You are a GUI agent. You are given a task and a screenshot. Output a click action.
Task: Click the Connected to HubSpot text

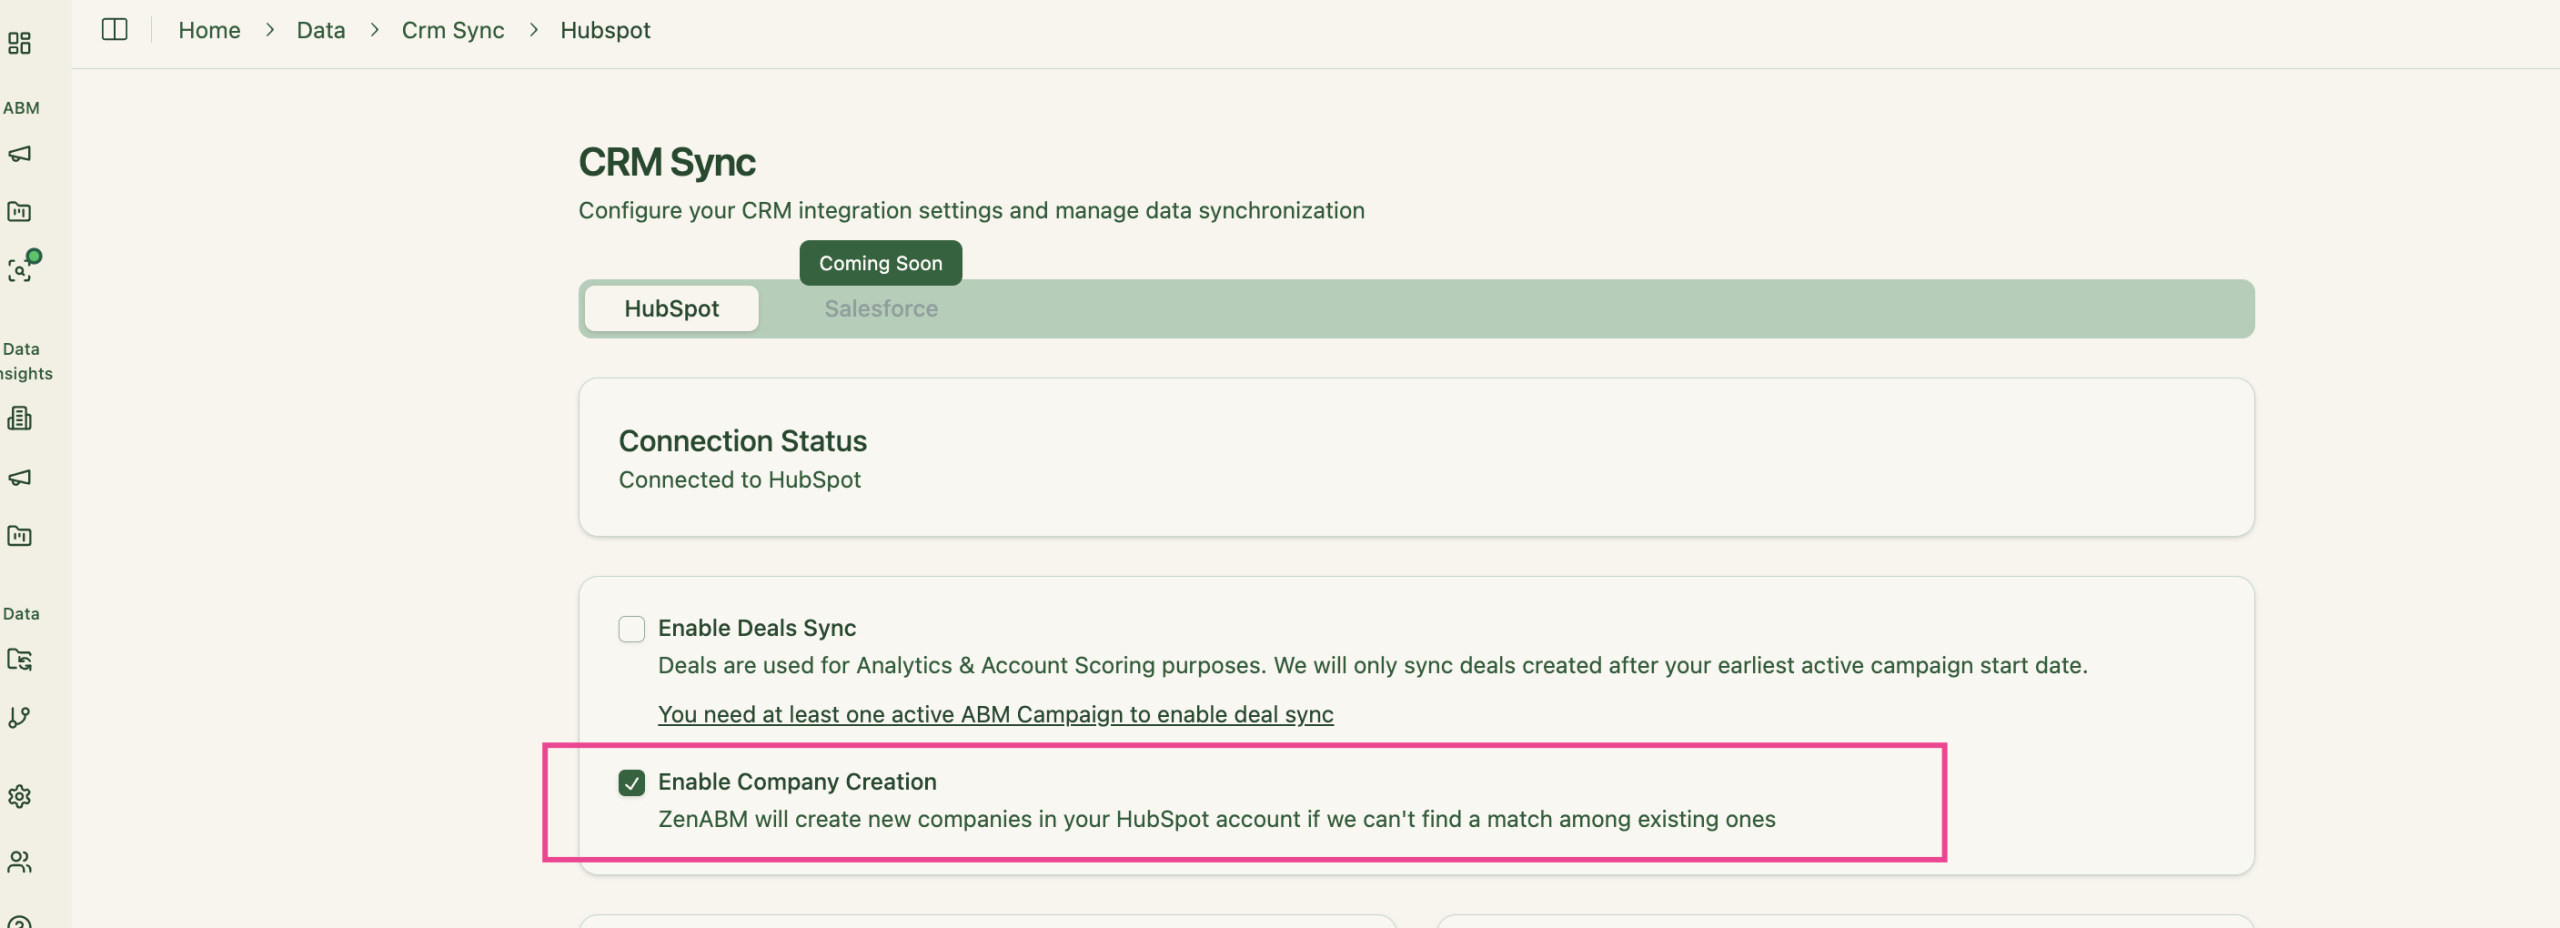pyautogui.click(x=739, y=480)
